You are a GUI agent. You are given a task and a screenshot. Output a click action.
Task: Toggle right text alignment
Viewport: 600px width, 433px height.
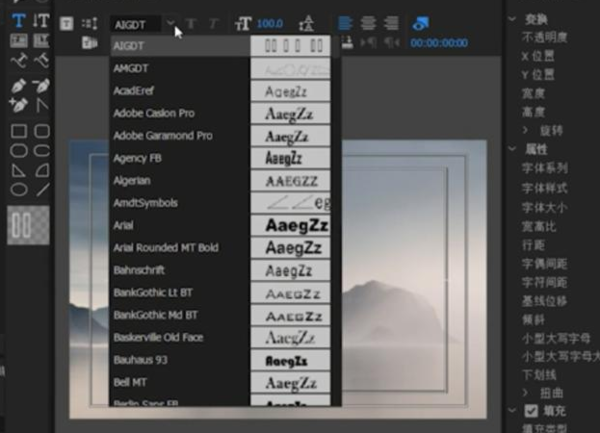point(391,23)
